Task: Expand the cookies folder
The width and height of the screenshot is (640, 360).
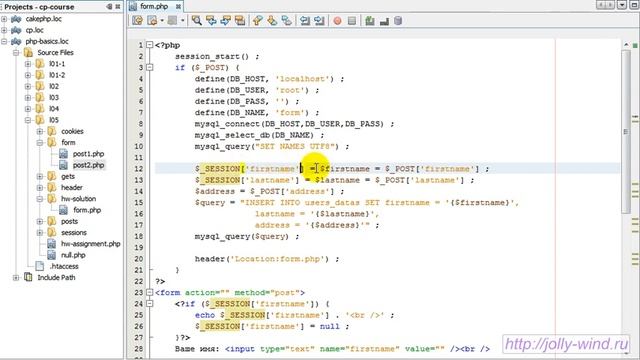Action: [40, 131]
